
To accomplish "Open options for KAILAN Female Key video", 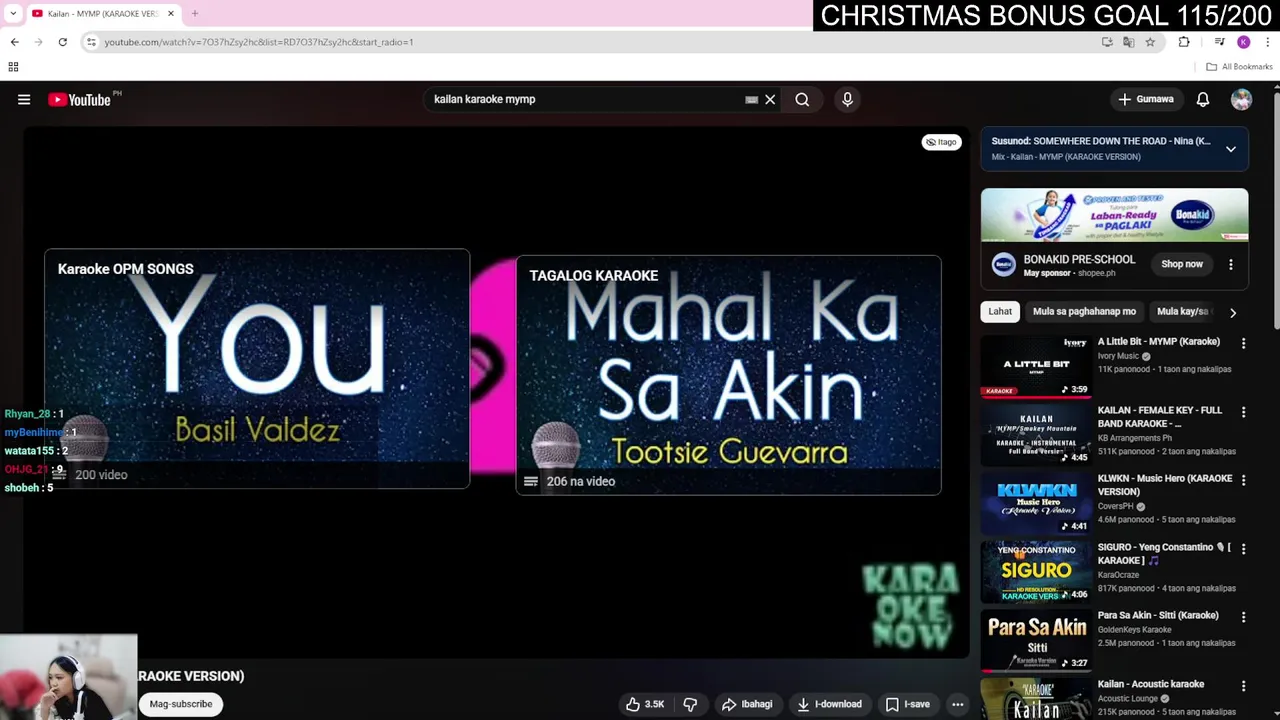I will pyautogui.click(x=1243, y=412).
